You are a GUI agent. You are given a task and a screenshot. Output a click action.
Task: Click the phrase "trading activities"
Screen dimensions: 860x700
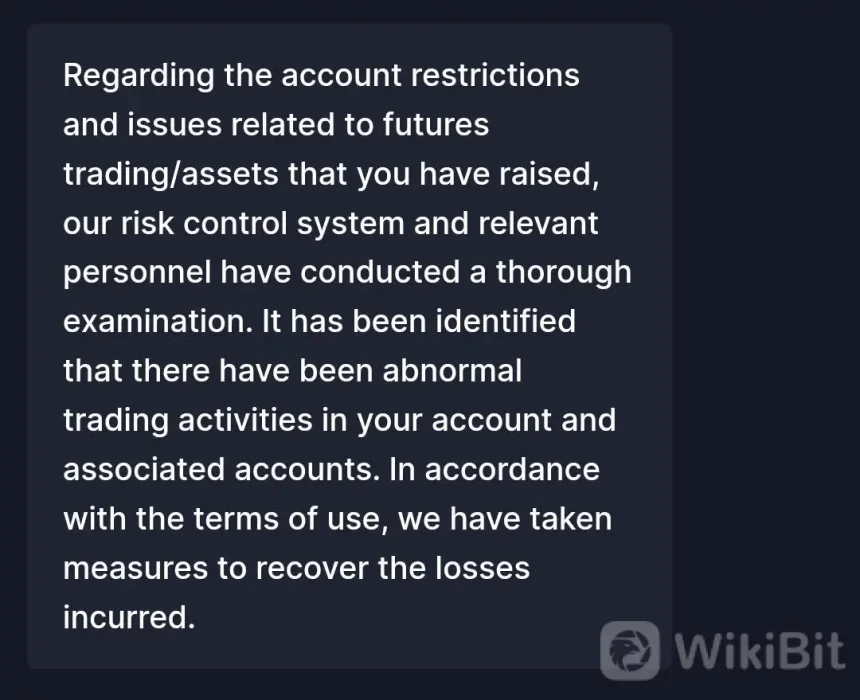(x=188, y=421)
